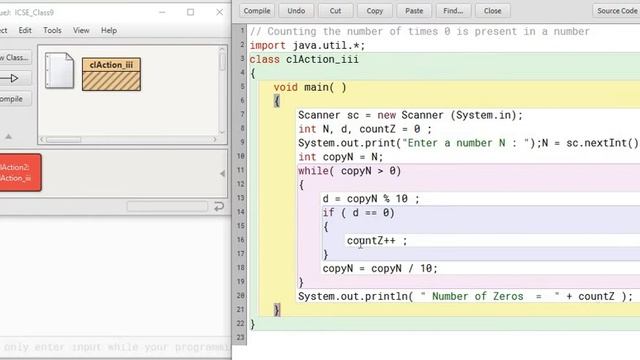Viewport: 640px width, 360px height.
Task: Select the clAction_iii class box
Action: pyautogui.click(x=111, y=74)
